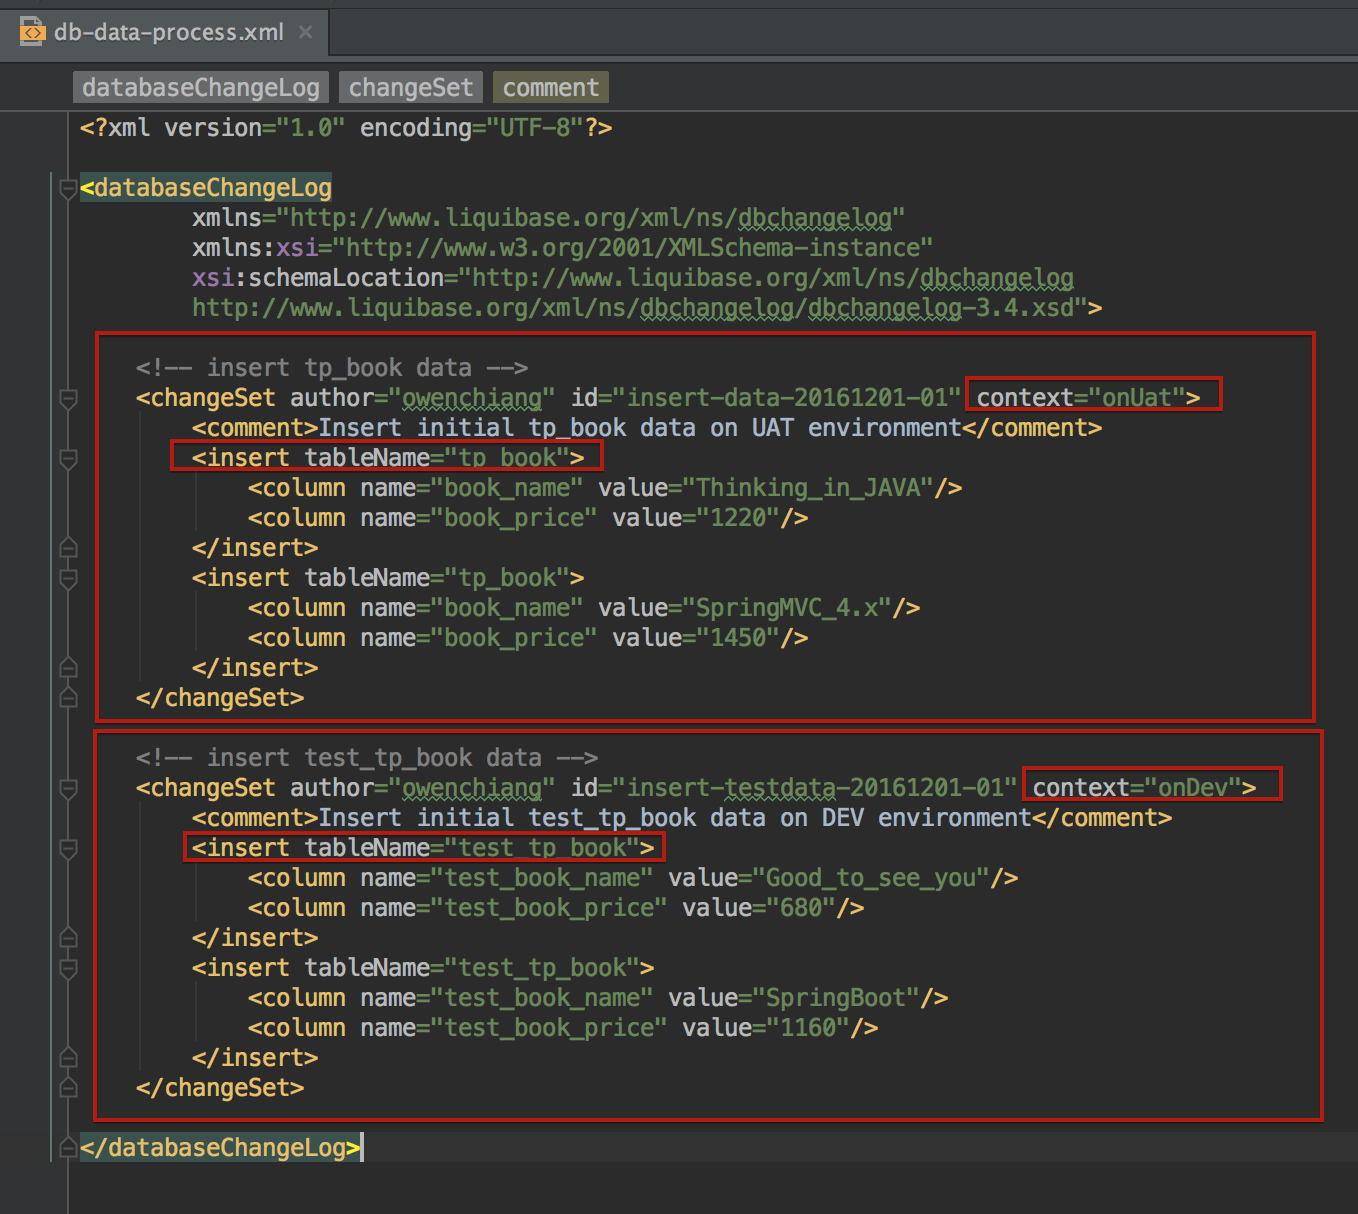
Task: Click fold end marker after 1160 price insert
Action: 68,1057
